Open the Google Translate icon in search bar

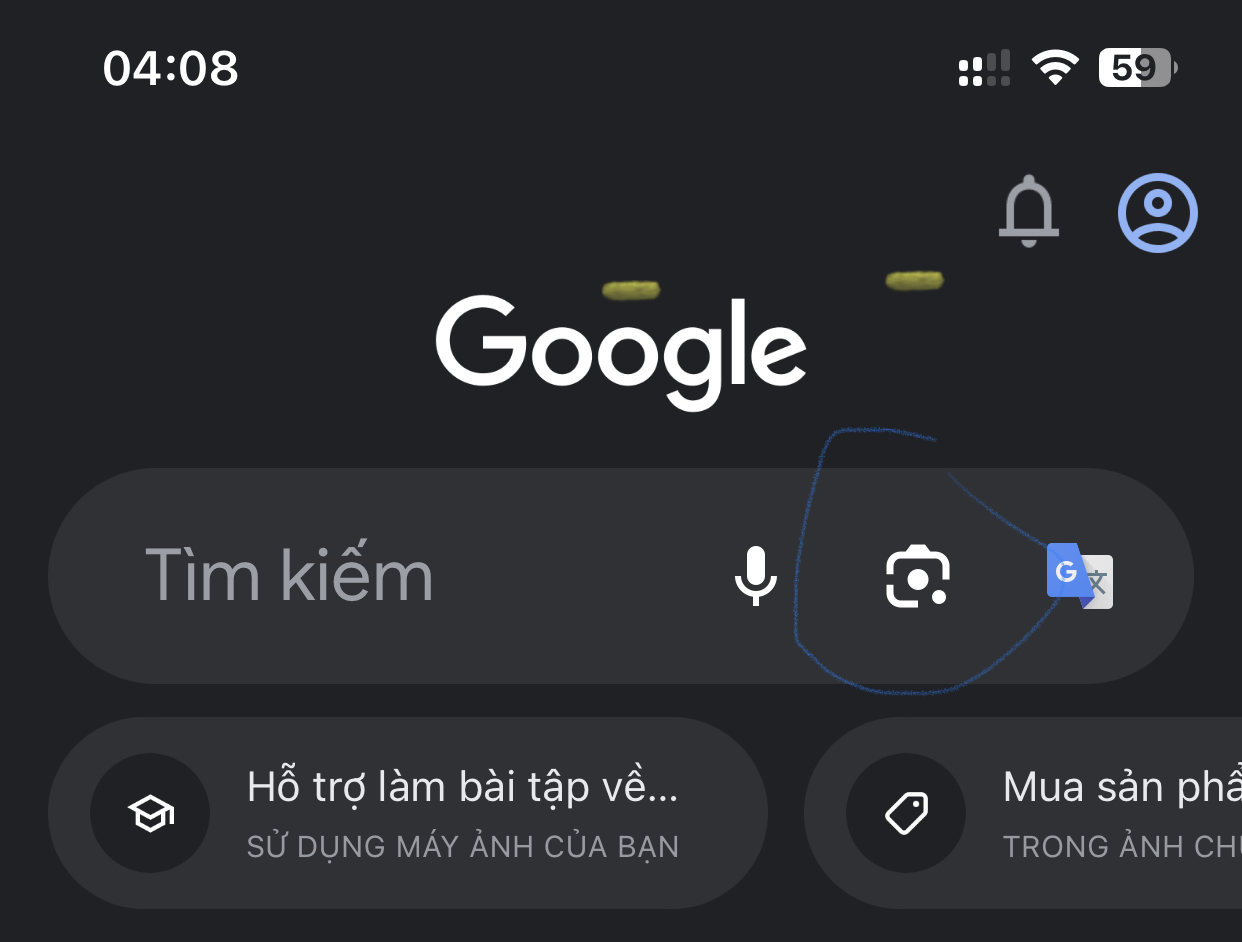coord(1080,576)
